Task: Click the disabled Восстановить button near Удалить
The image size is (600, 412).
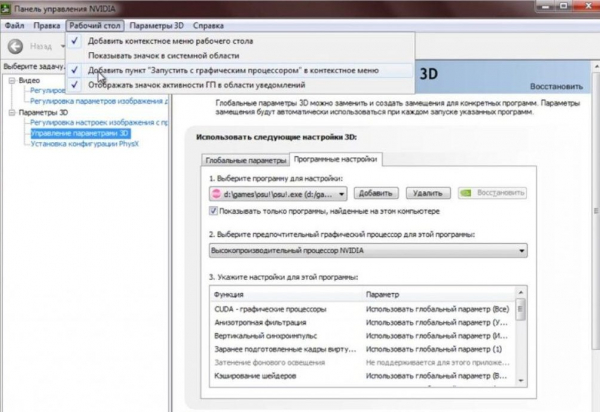Action: pyautogui.click(x=492, y=193)
